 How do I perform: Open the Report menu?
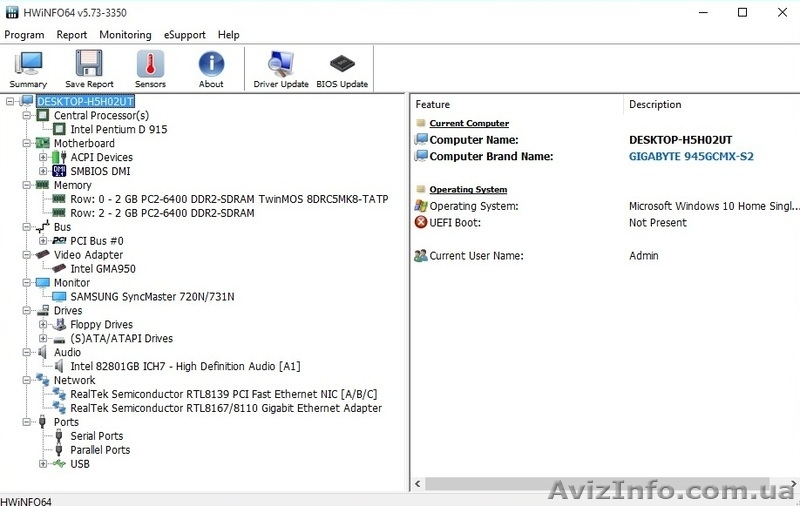coord(71,35)
